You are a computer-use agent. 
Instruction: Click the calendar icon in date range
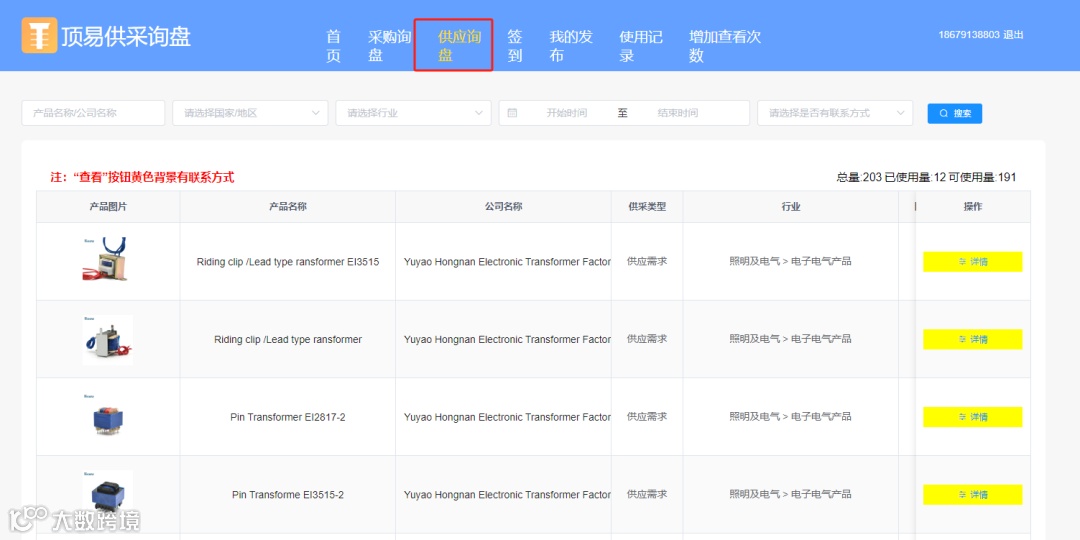512,113
